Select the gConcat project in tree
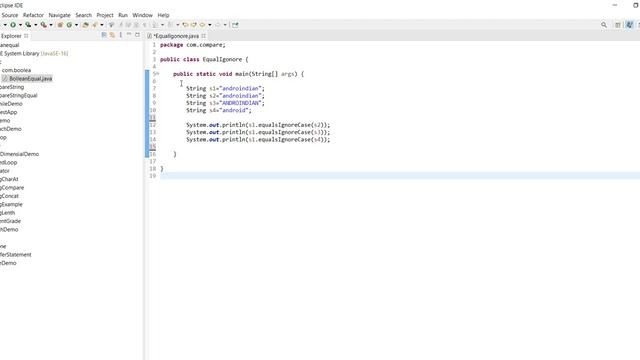The width and height of the screenshot is (640, 360). 9,196
